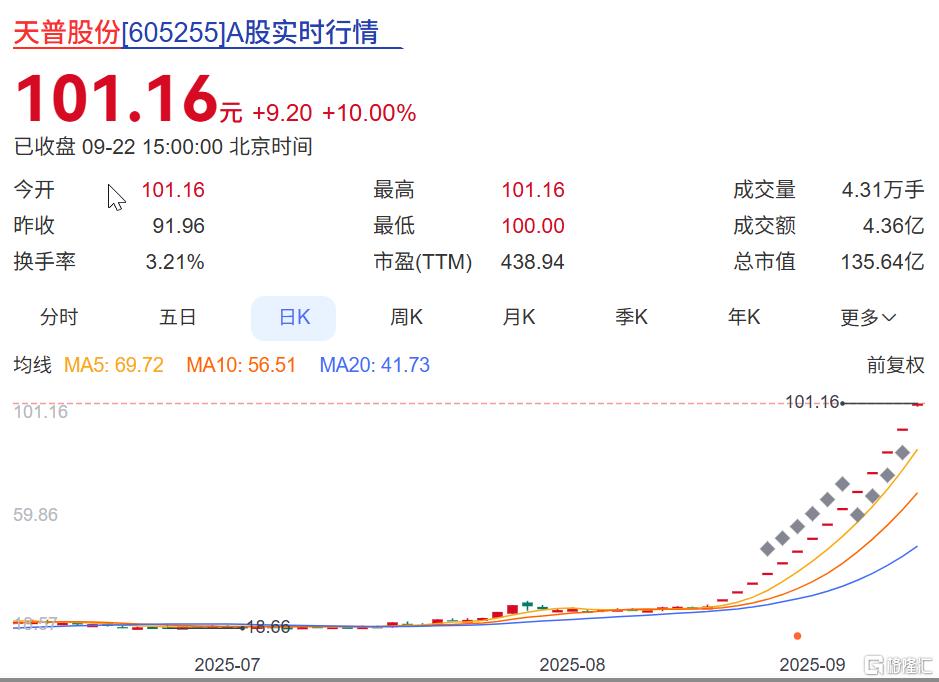Screen dimensions: 939x682
Task: Click the 市盈(TTM) value 438.94
Action: pos(532,262)
